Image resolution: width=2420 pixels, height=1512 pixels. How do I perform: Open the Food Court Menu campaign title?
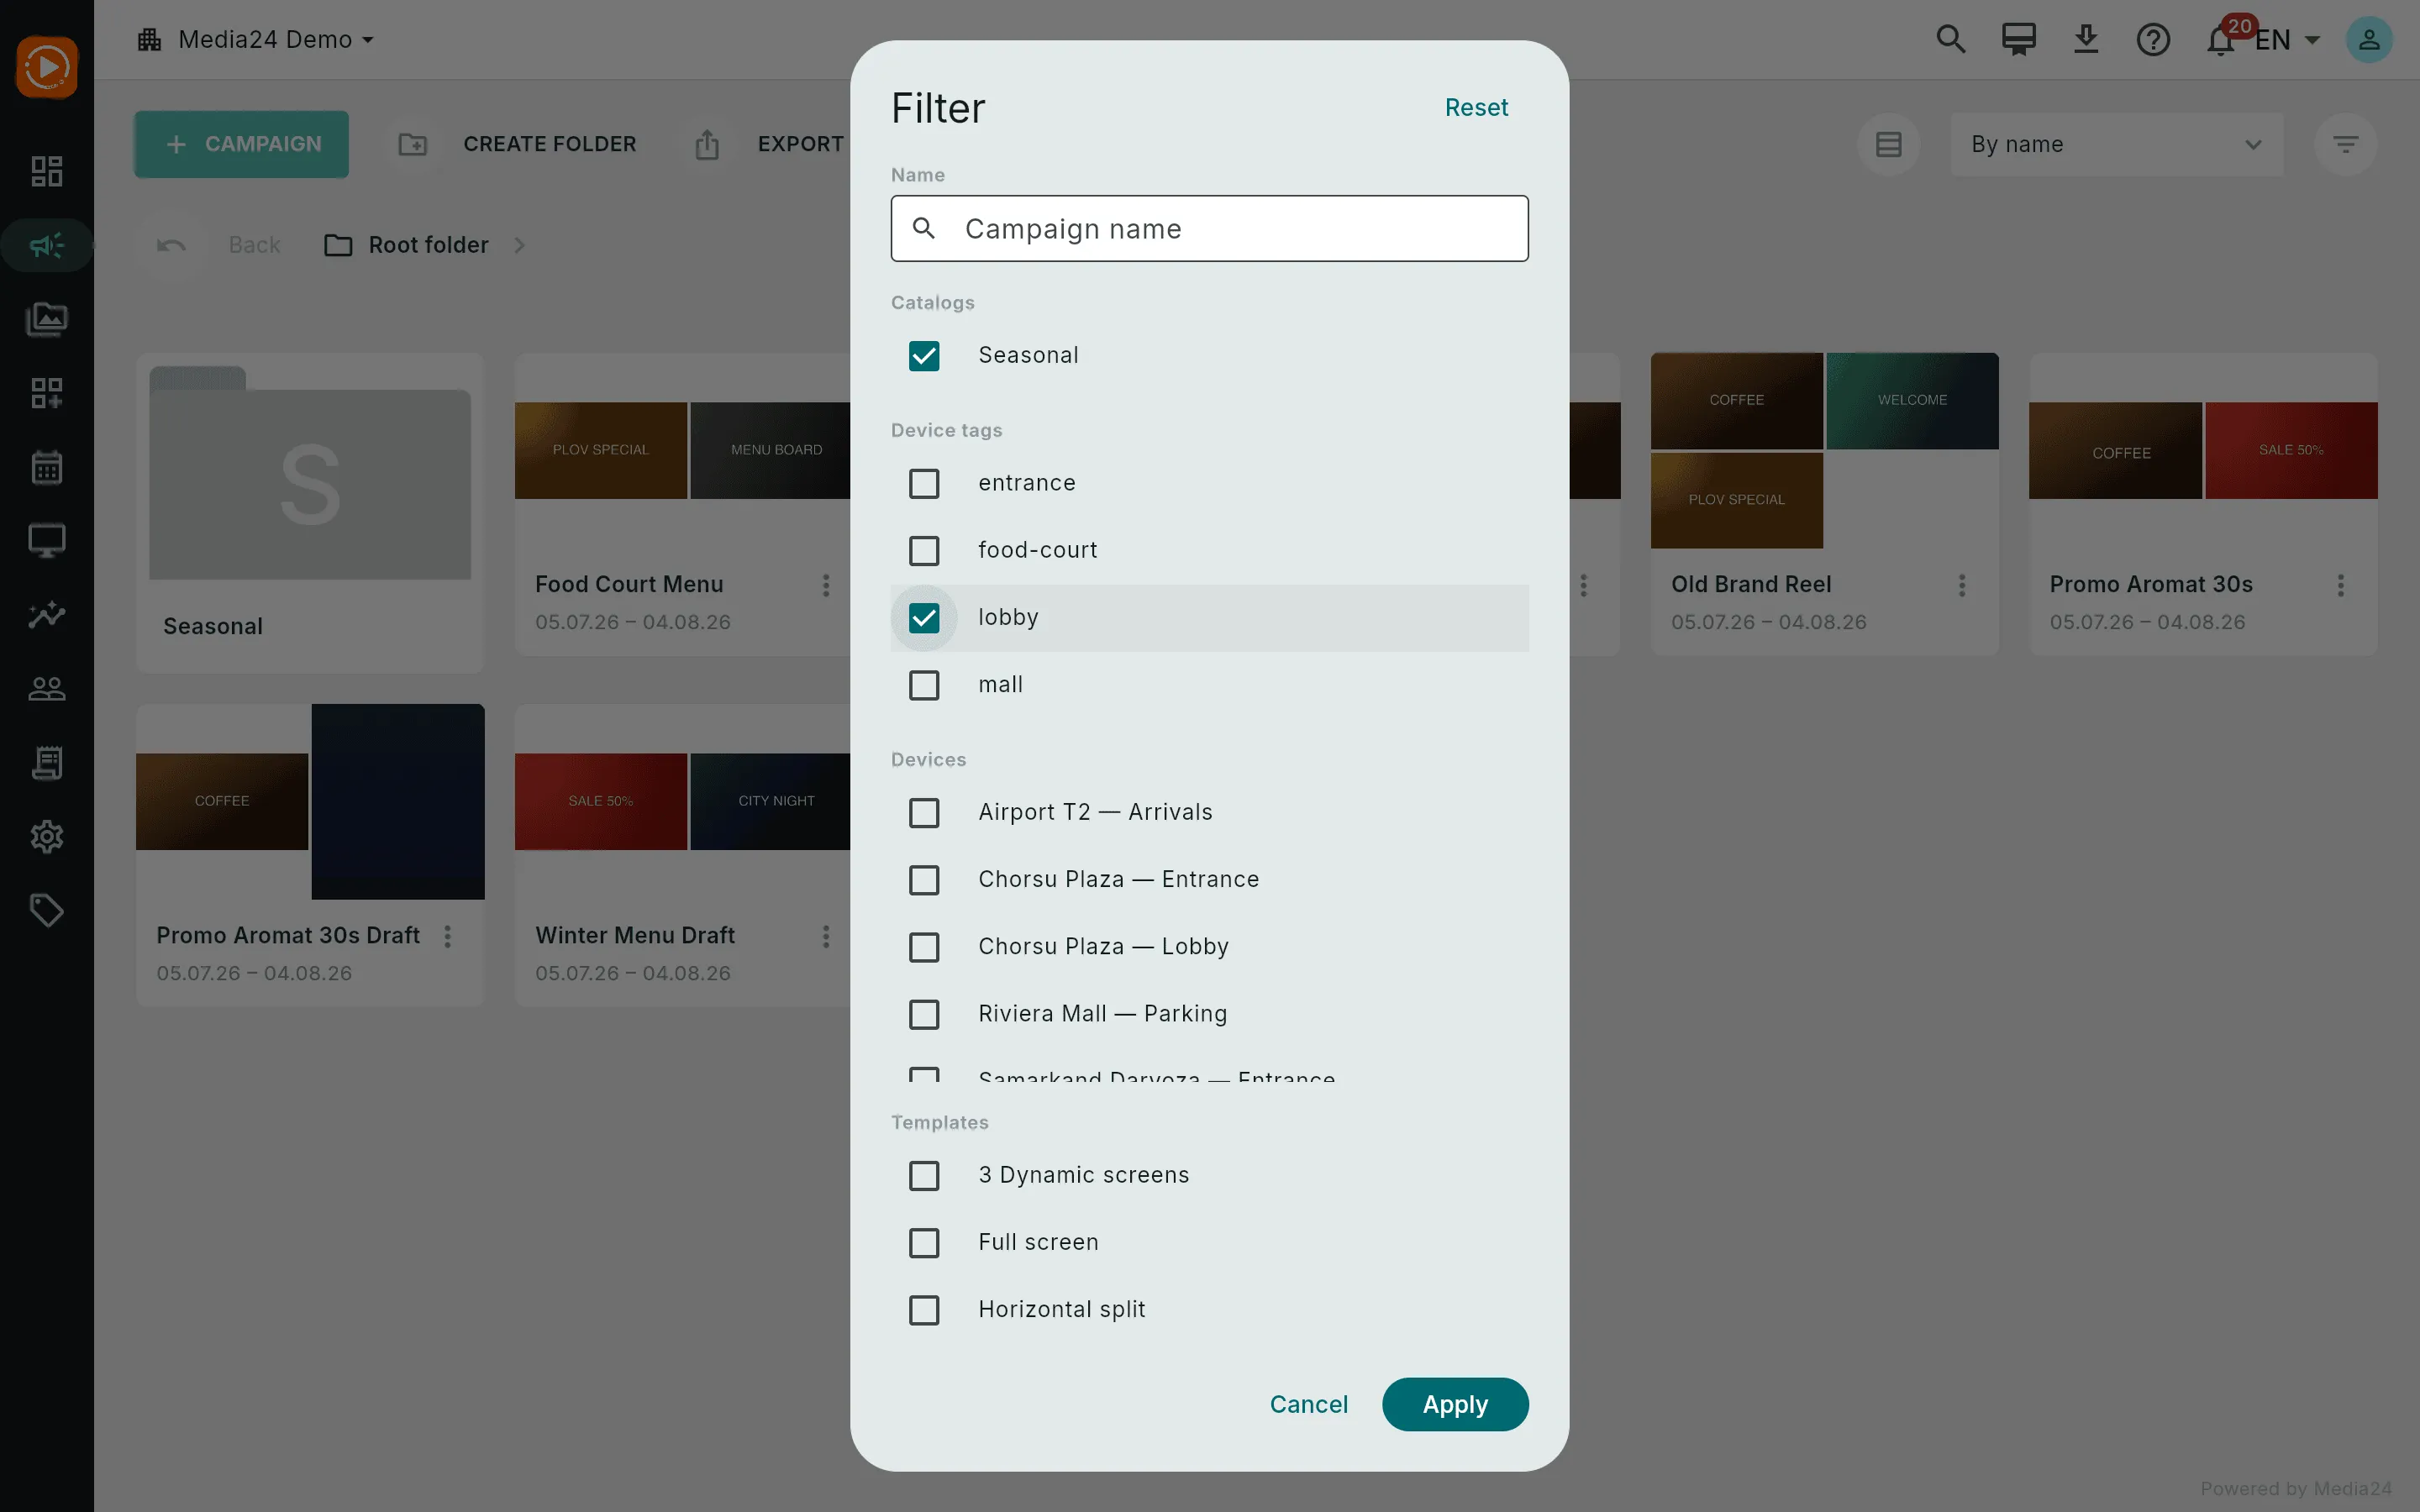pyautogui.click(x=629, y=585)
